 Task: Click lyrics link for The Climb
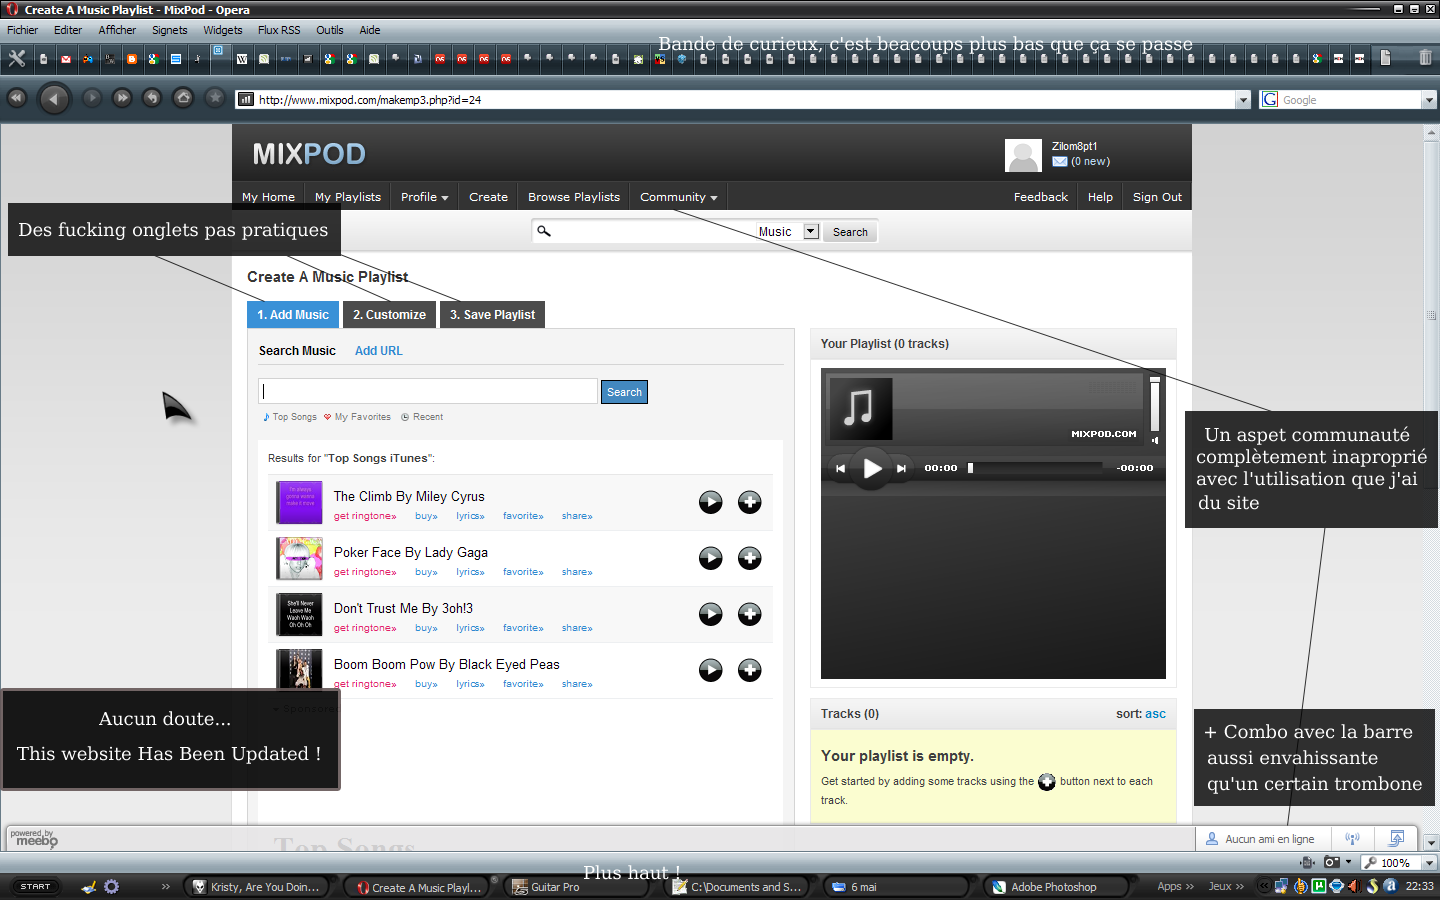coord(470,516)
